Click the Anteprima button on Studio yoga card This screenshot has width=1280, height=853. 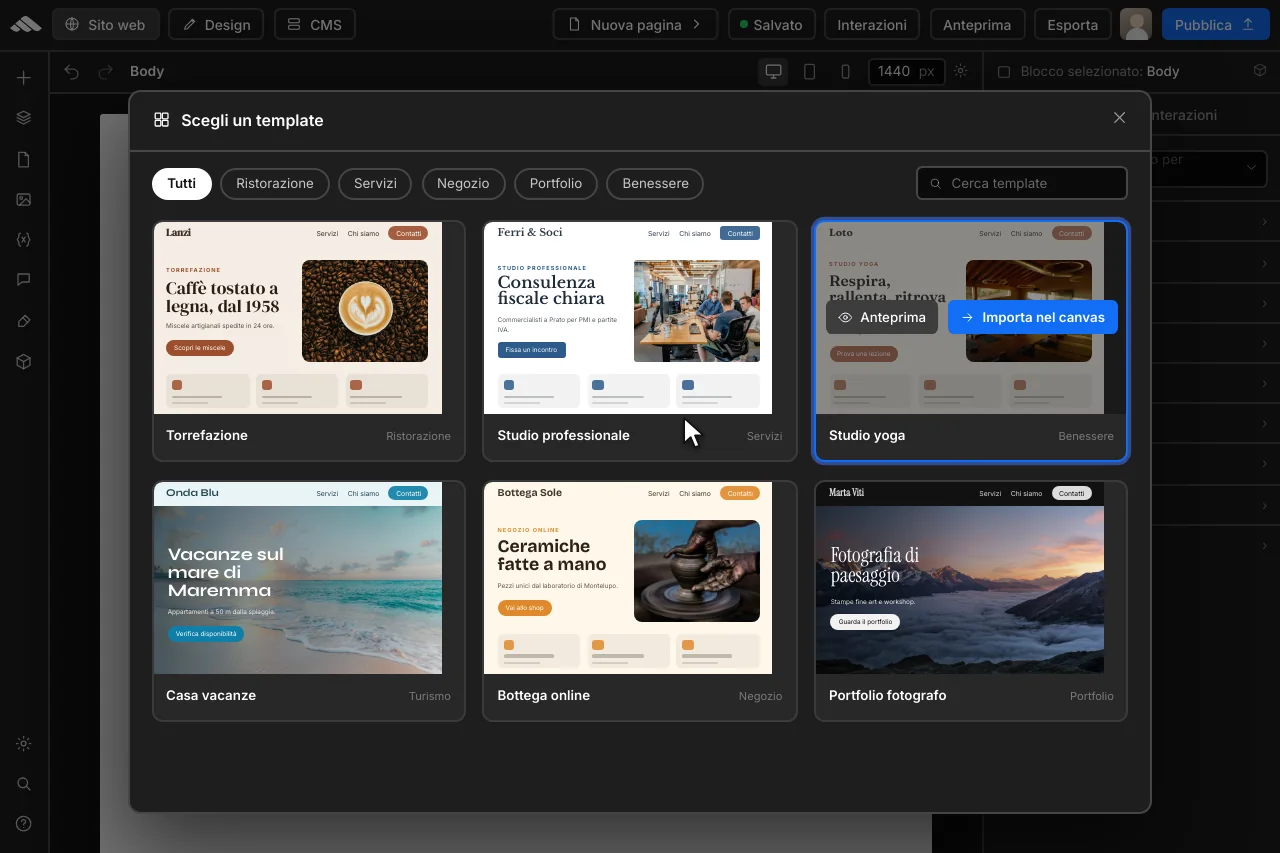tap(882, 317)
